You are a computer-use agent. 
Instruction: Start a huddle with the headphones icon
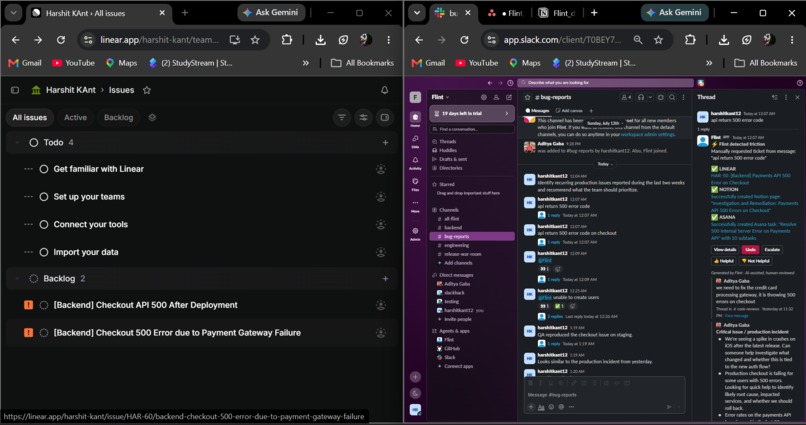coord(640,97)
